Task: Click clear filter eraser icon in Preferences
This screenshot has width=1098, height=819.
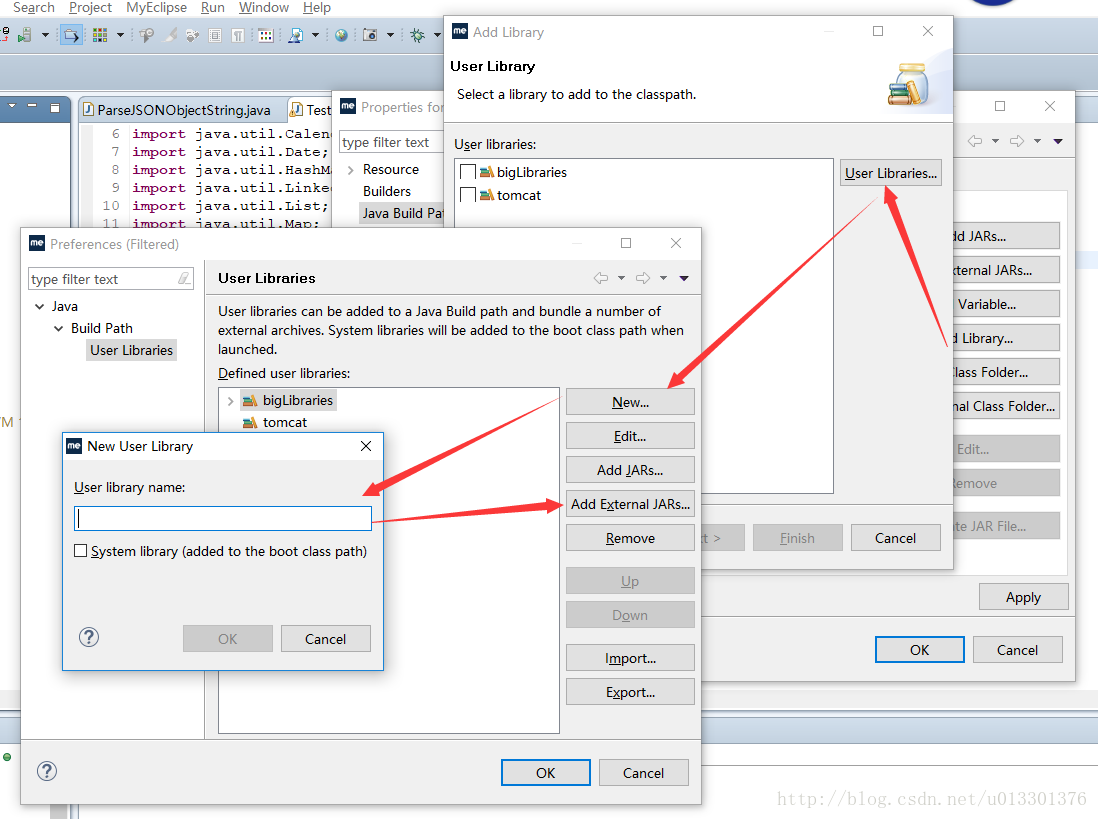Action: click(183, 279)
